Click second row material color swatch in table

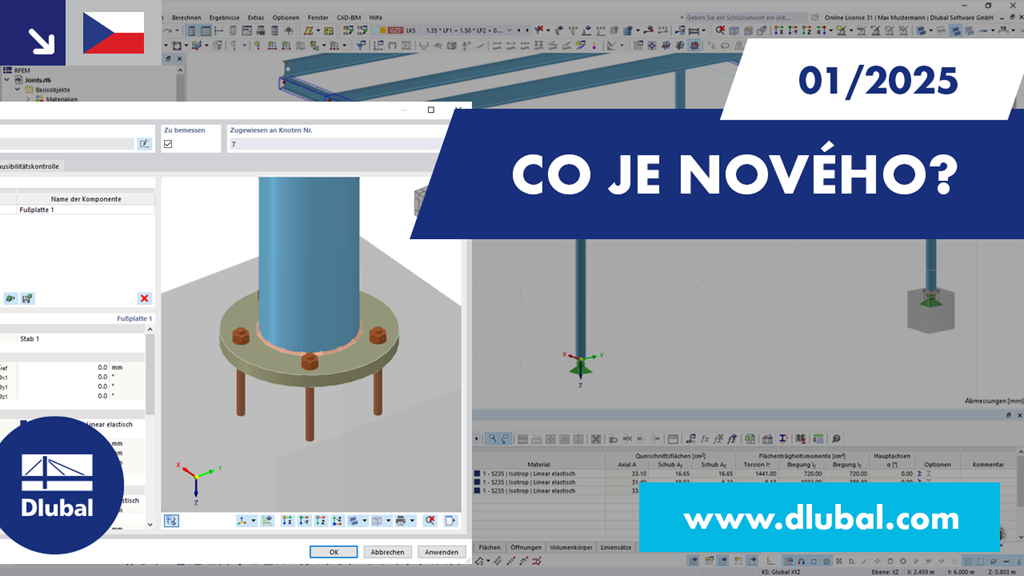click(x=477, y=482)
